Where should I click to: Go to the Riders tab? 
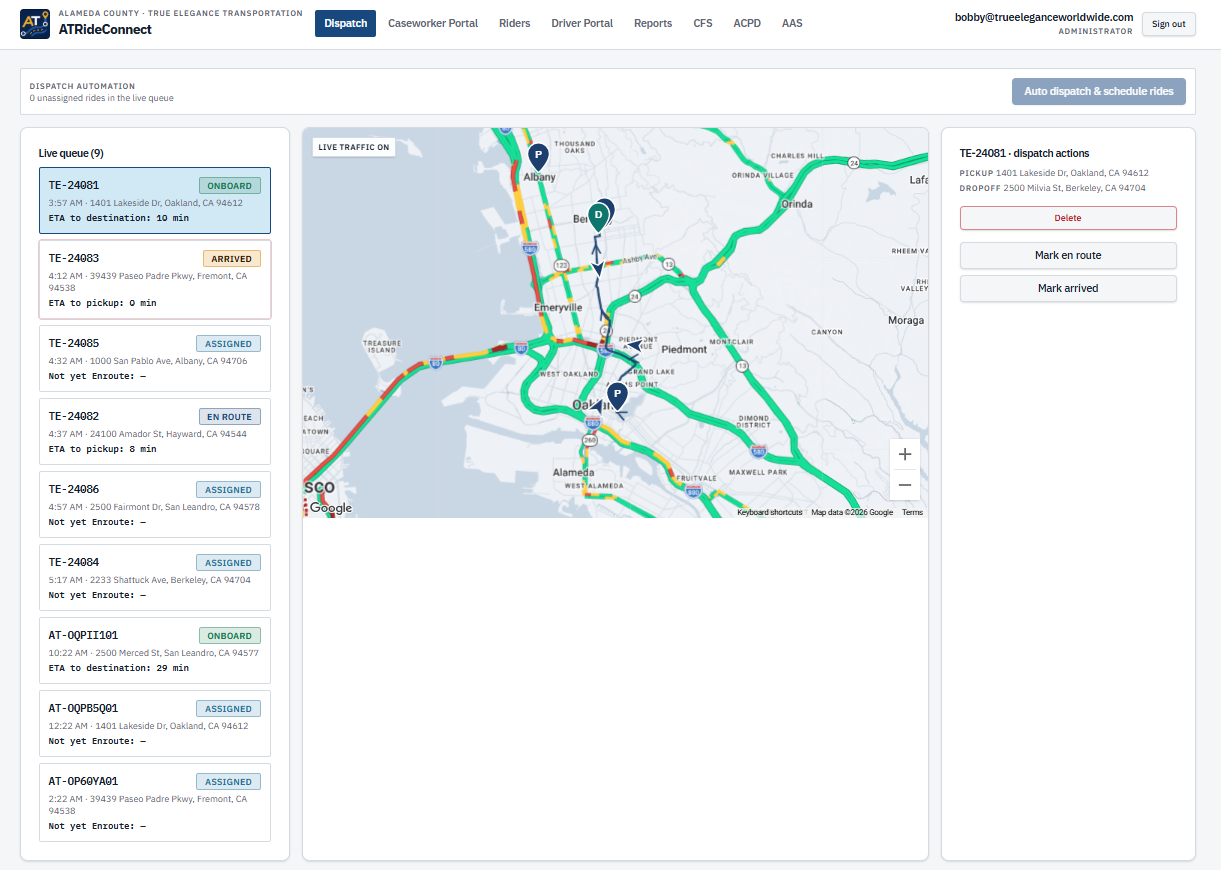[515, 23]
